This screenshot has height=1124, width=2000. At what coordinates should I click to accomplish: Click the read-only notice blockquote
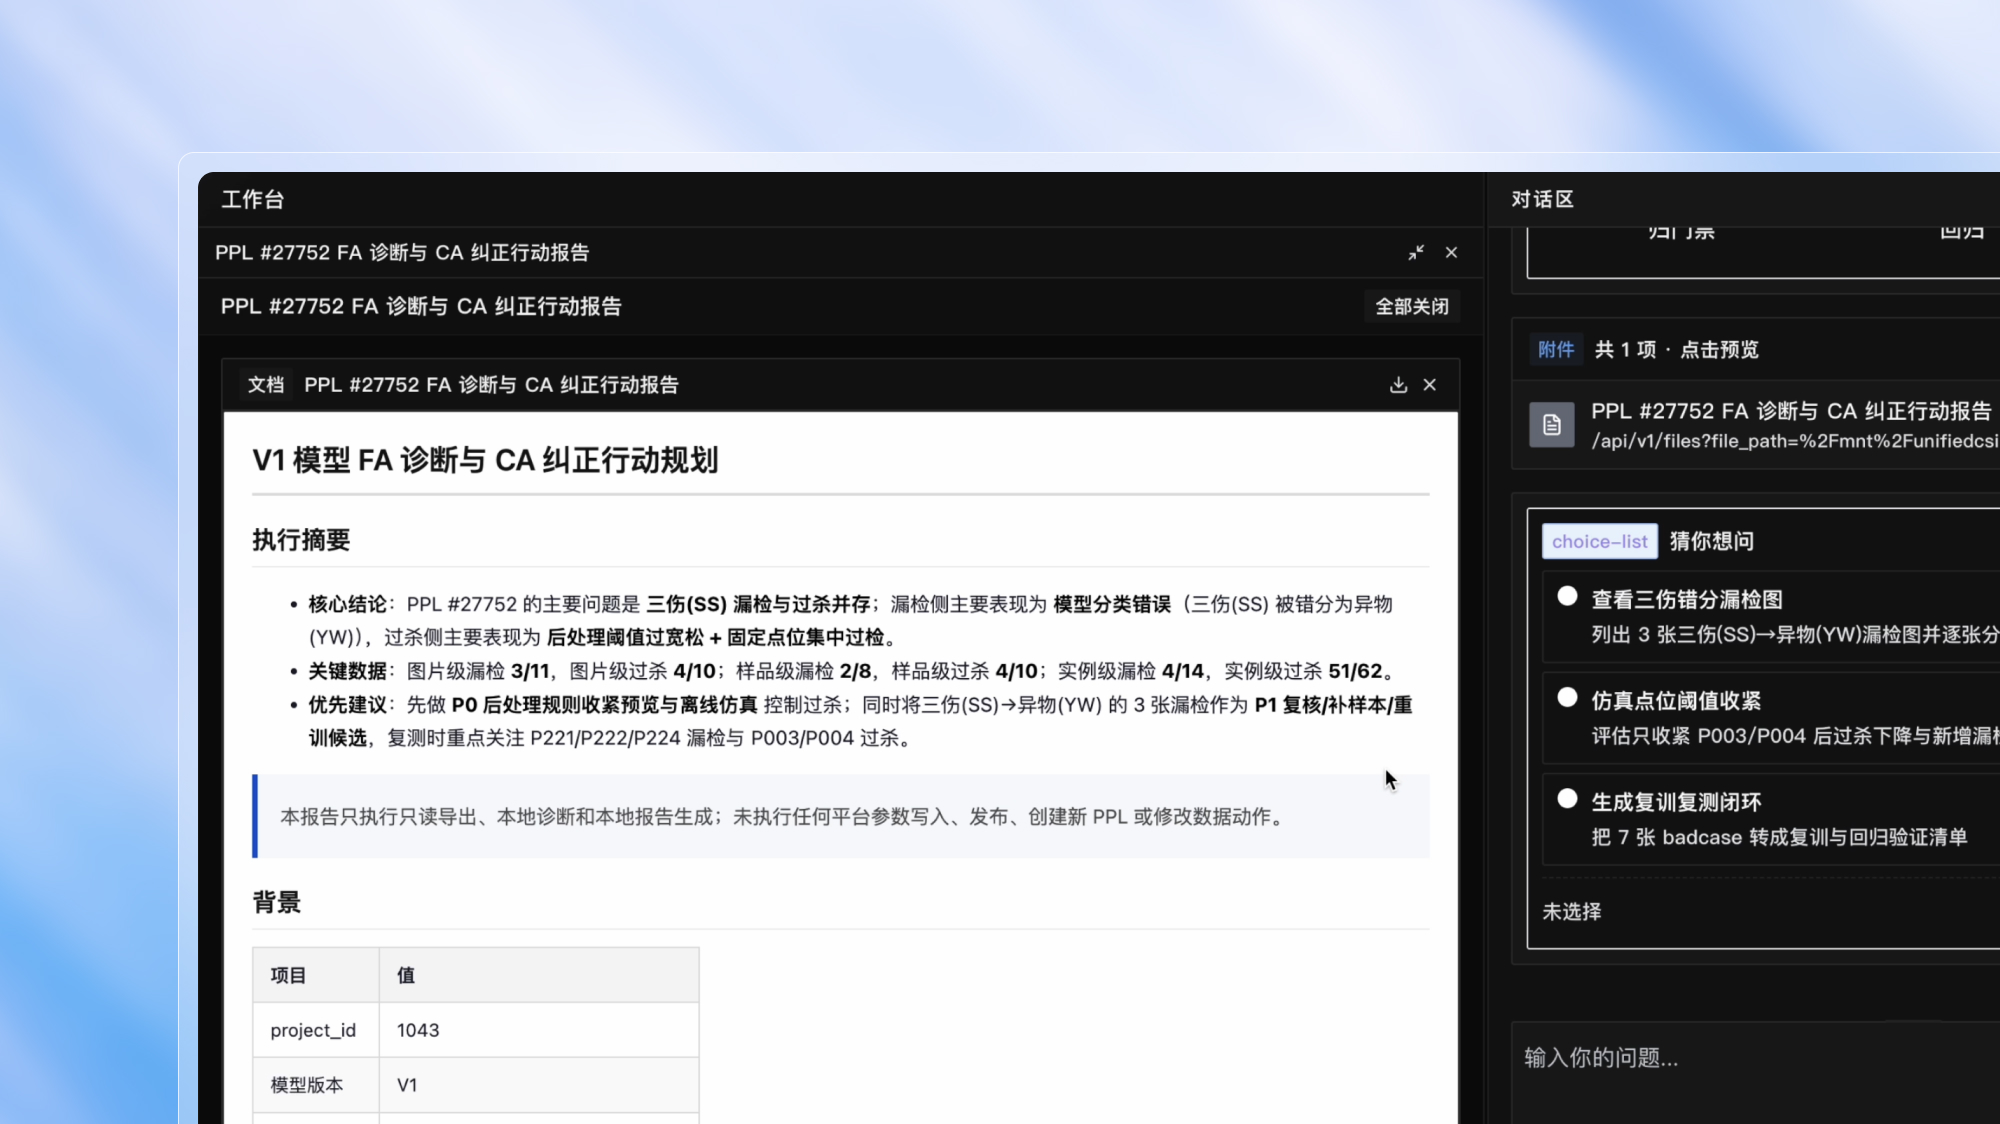point(841,816)
